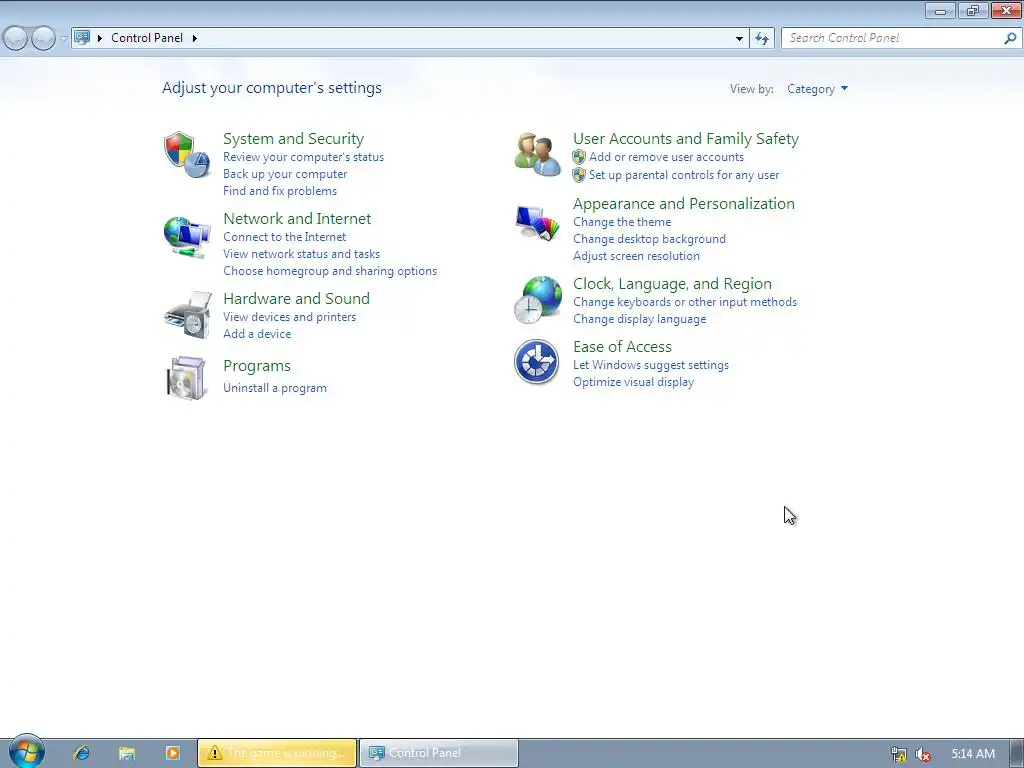Click View network status and tasks
Screen dimensions: 1024x768
tap(301, 254)
